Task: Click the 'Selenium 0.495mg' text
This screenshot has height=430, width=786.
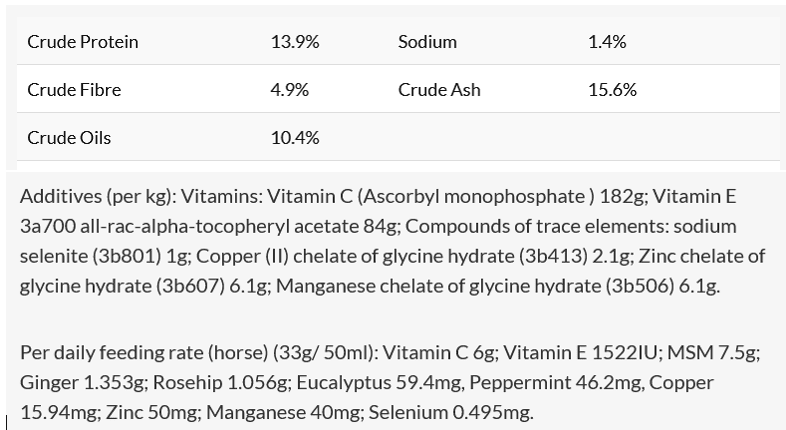Action: [x=458, y=412]
